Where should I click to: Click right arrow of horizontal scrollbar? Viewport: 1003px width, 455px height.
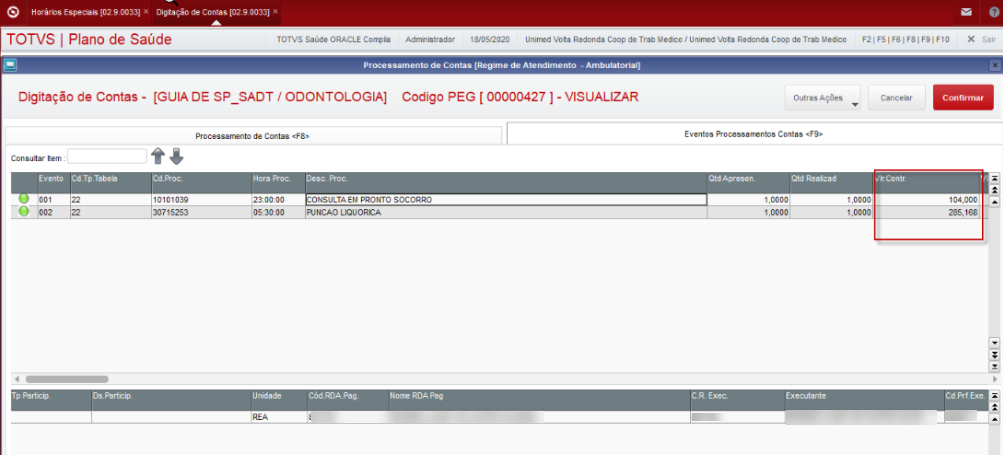point(995,379)
